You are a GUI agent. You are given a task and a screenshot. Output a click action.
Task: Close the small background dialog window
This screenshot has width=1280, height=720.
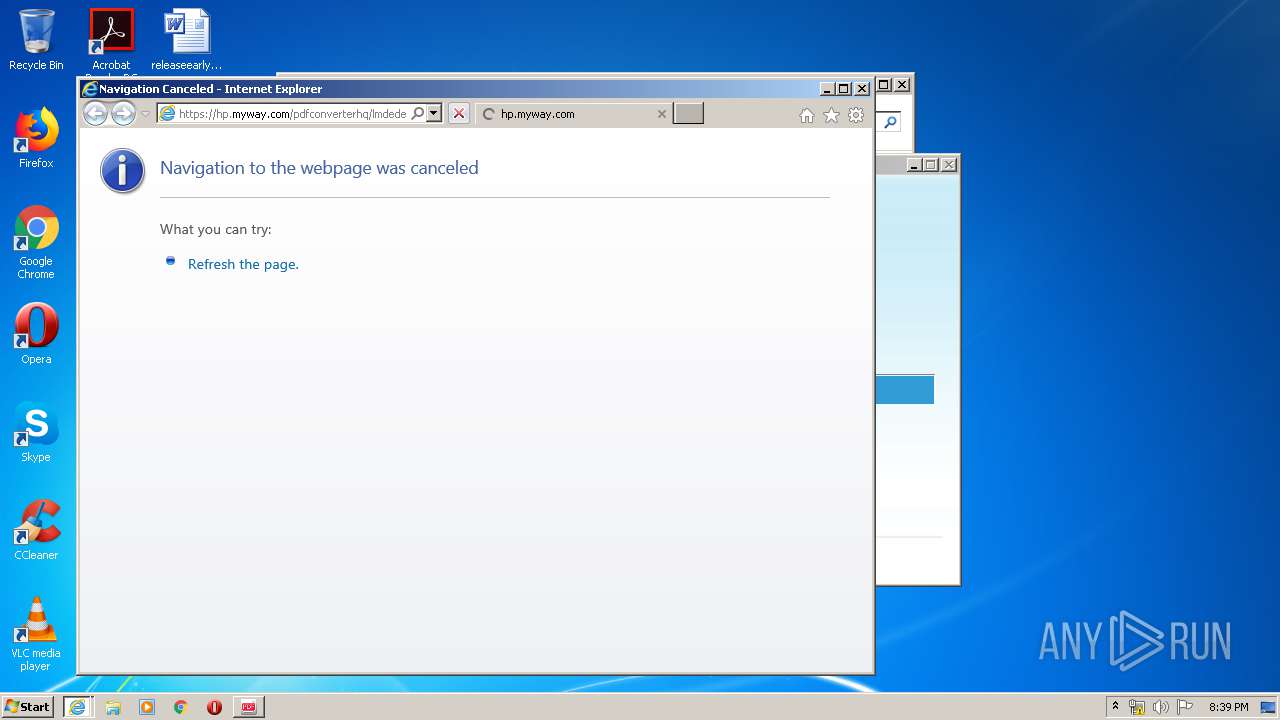[949, 165]
